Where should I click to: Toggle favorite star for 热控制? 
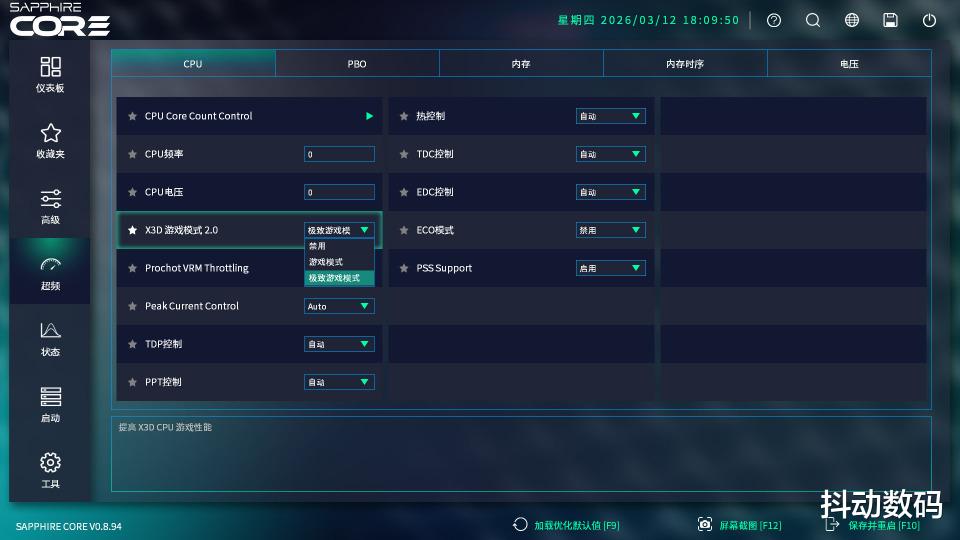point(404,116)
